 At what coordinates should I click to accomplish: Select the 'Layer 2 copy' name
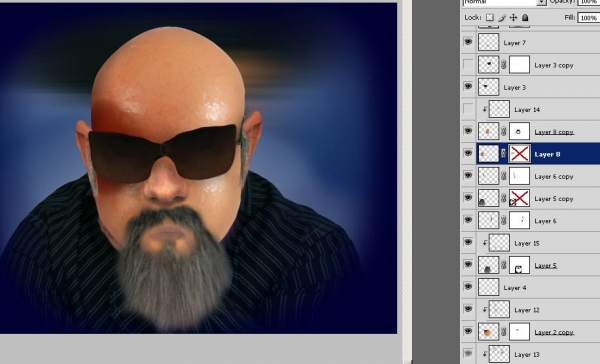(x=554, y=332)
